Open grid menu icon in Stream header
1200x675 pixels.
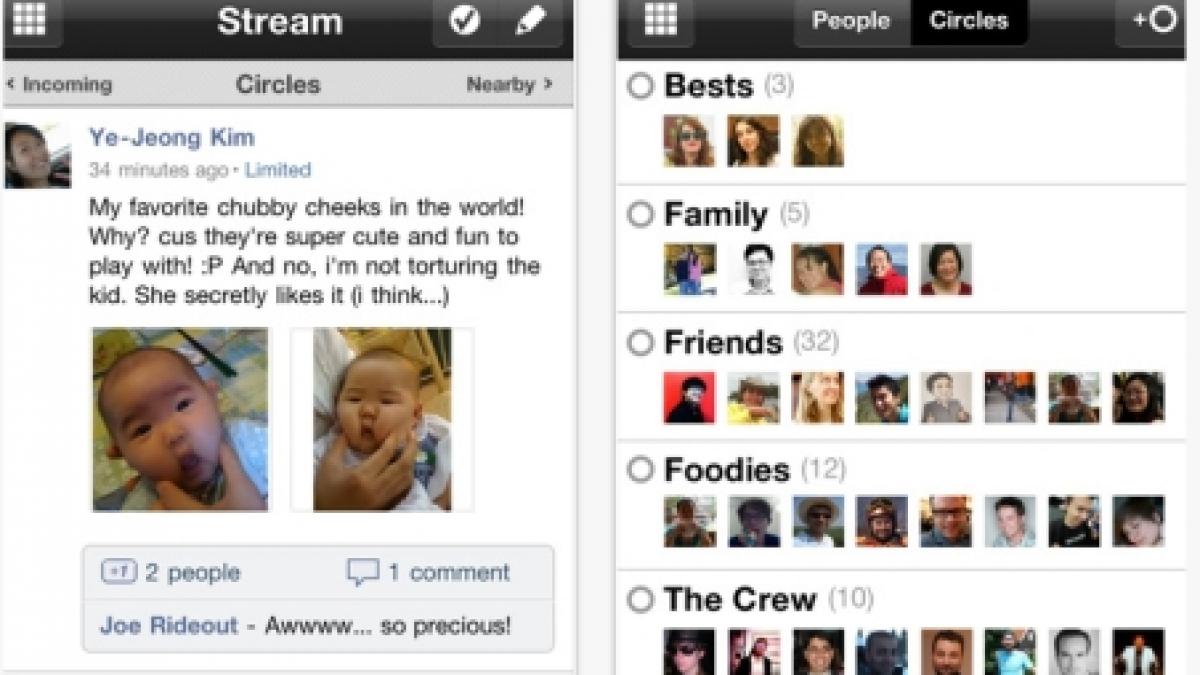(31, 20)
